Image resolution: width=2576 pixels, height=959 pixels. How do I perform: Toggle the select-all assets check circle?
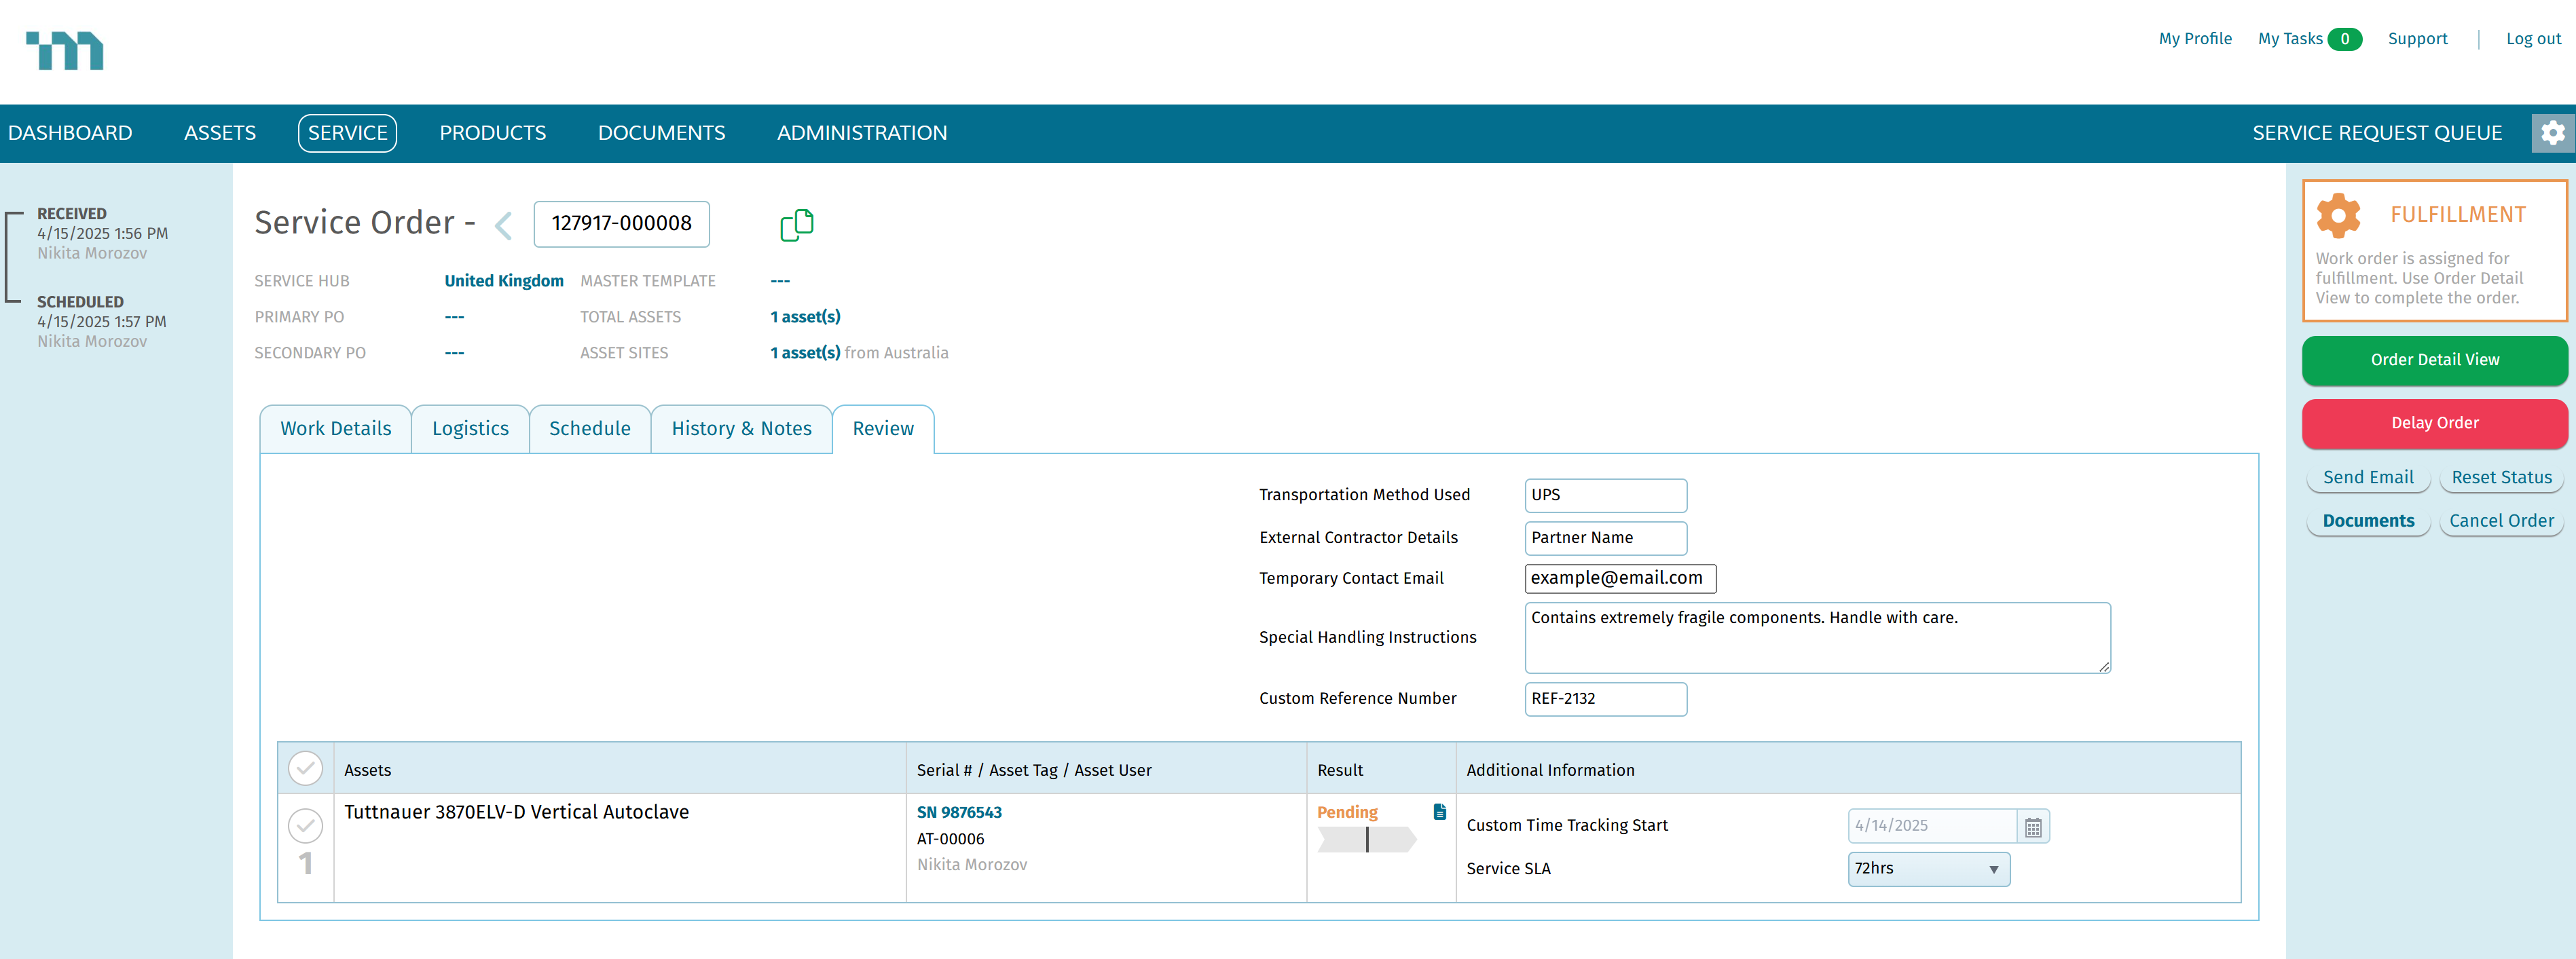pyautogui.click(x=305, y=769)
